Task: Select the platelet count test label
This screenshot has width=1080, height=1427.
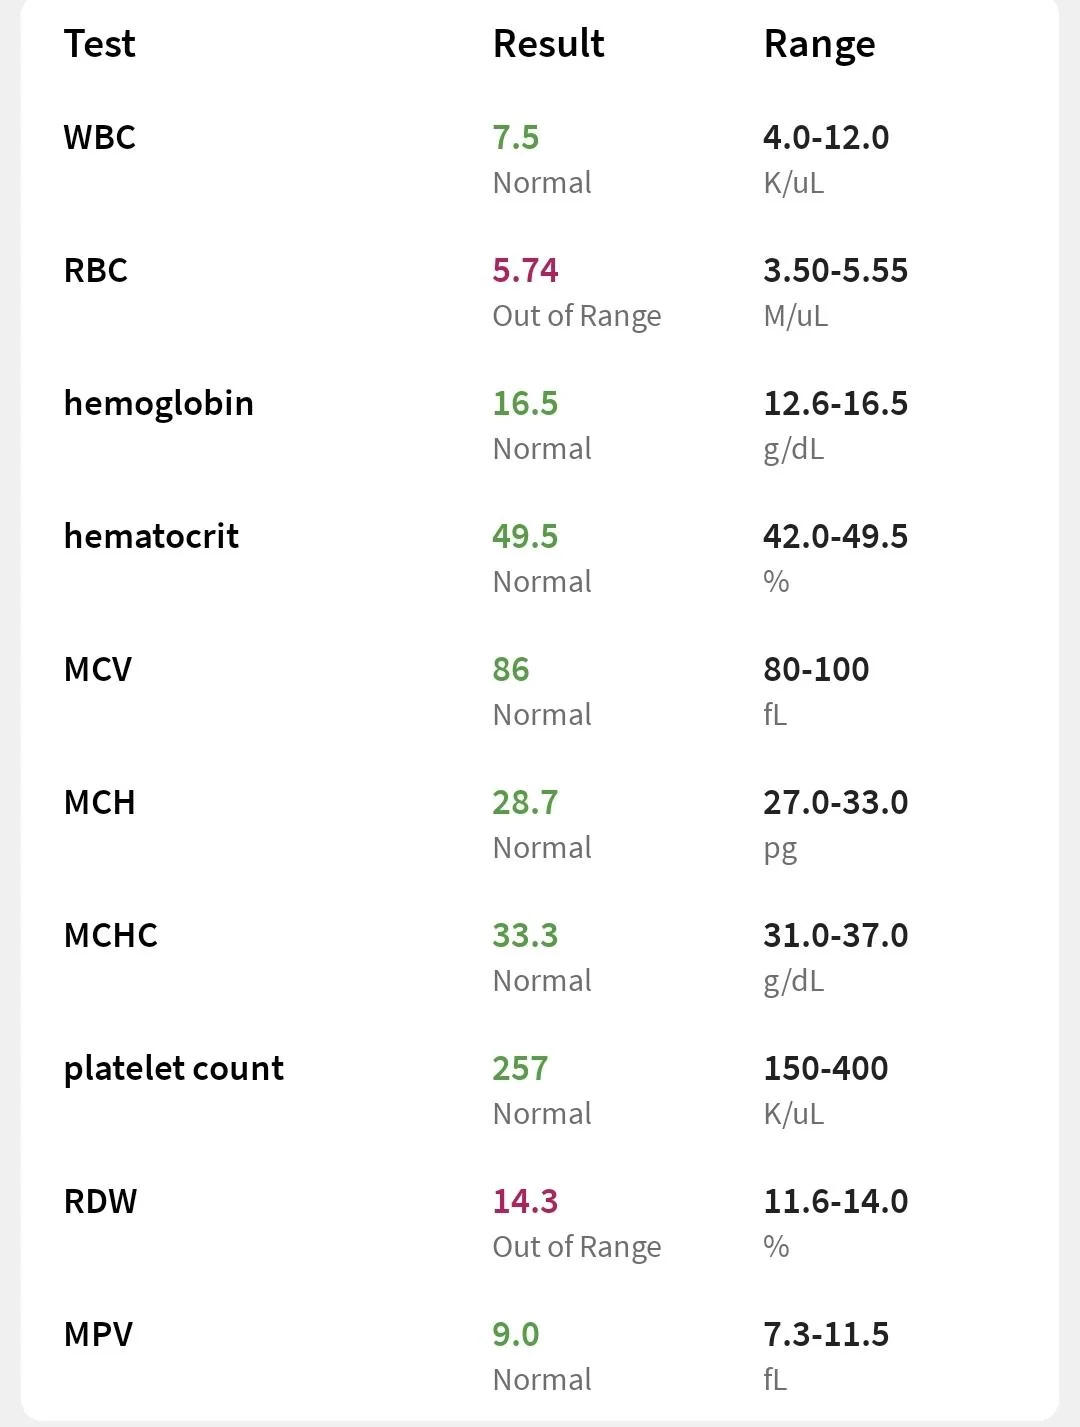Action: click(x=174, y=1069)
